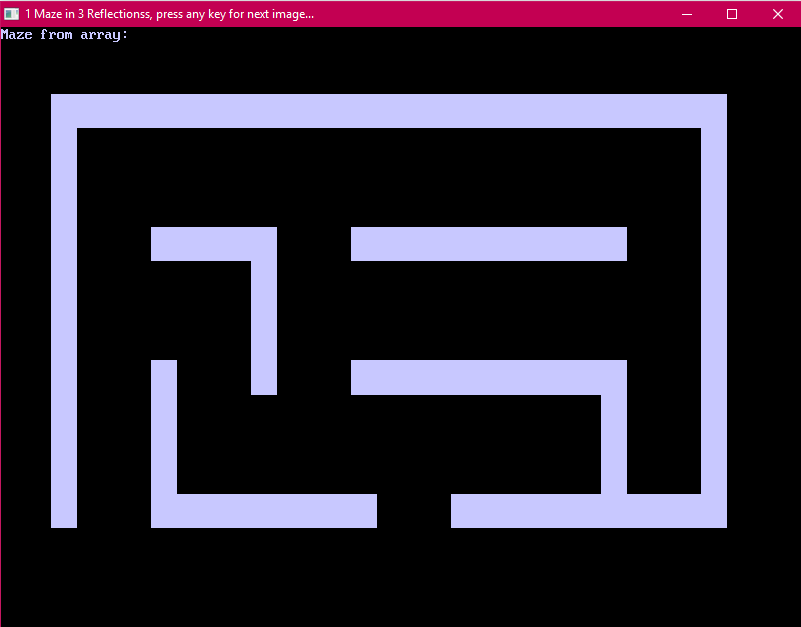Close the 1 Maze in 3 Reflections window
Screen dimensions: 801x627
(778, 14)
